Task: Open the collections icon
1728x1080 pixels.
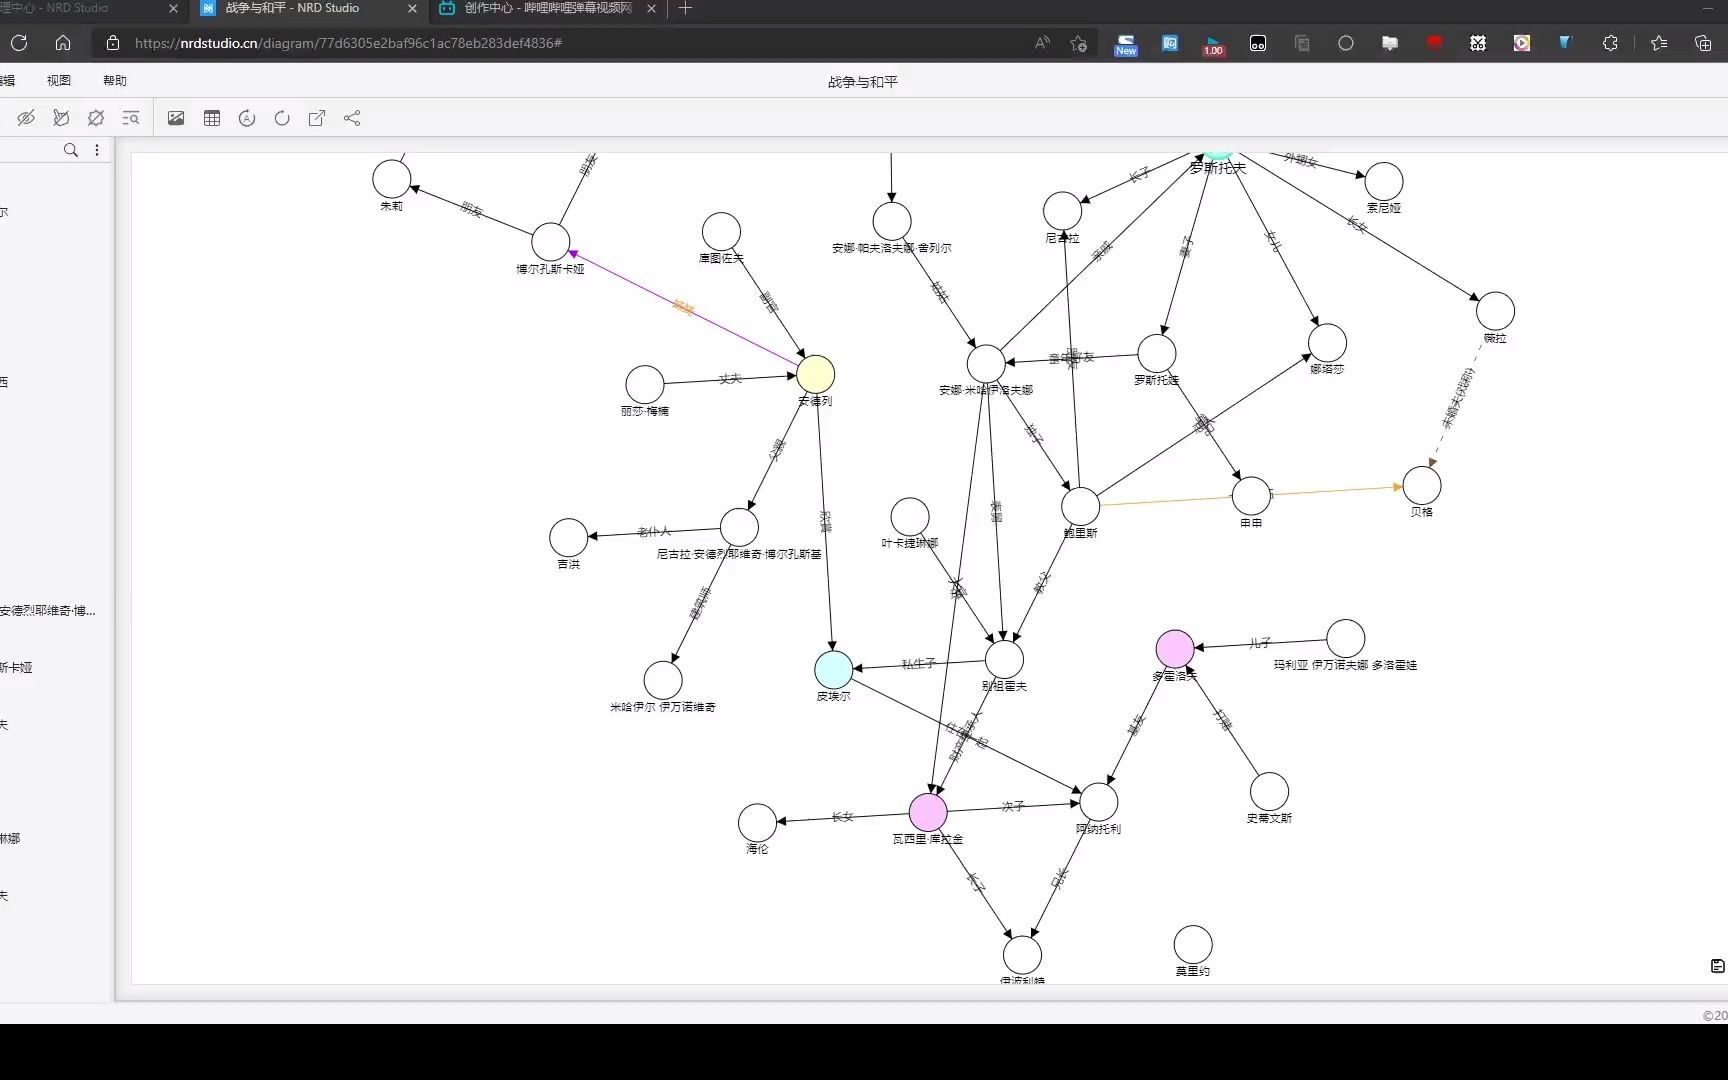Action: point(1703,43)
